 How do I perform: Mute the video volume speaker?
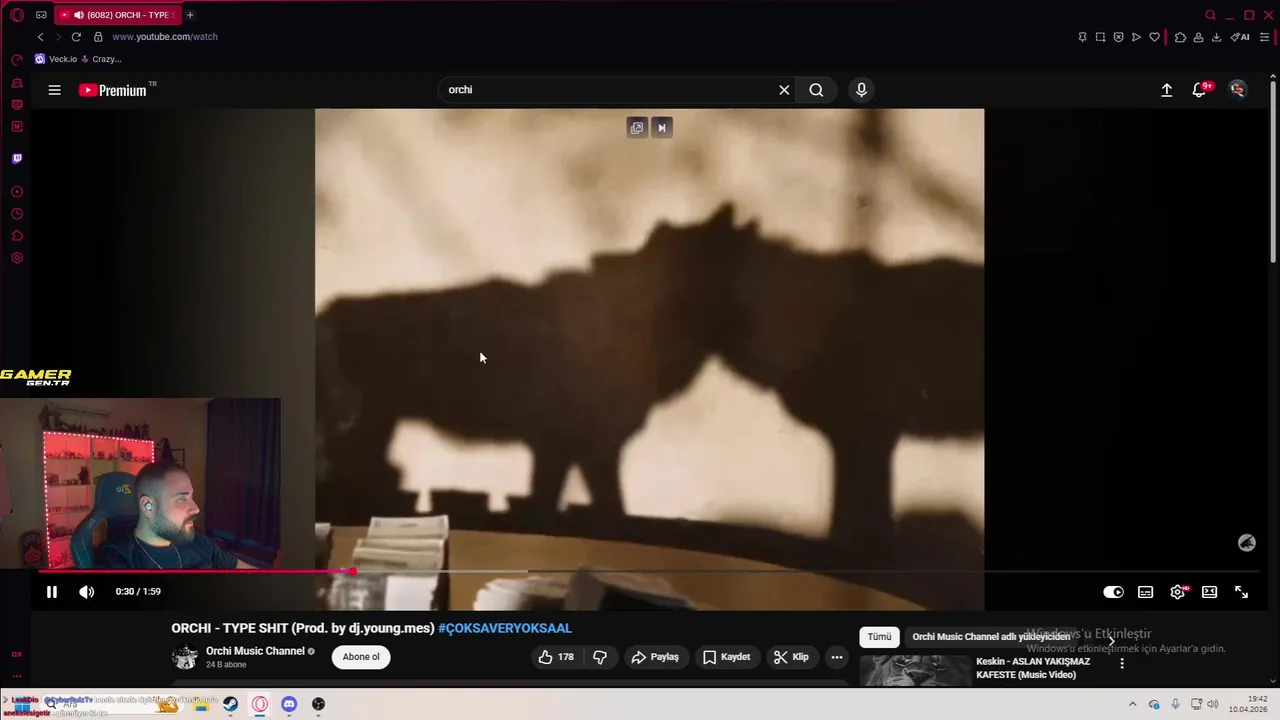87,592
